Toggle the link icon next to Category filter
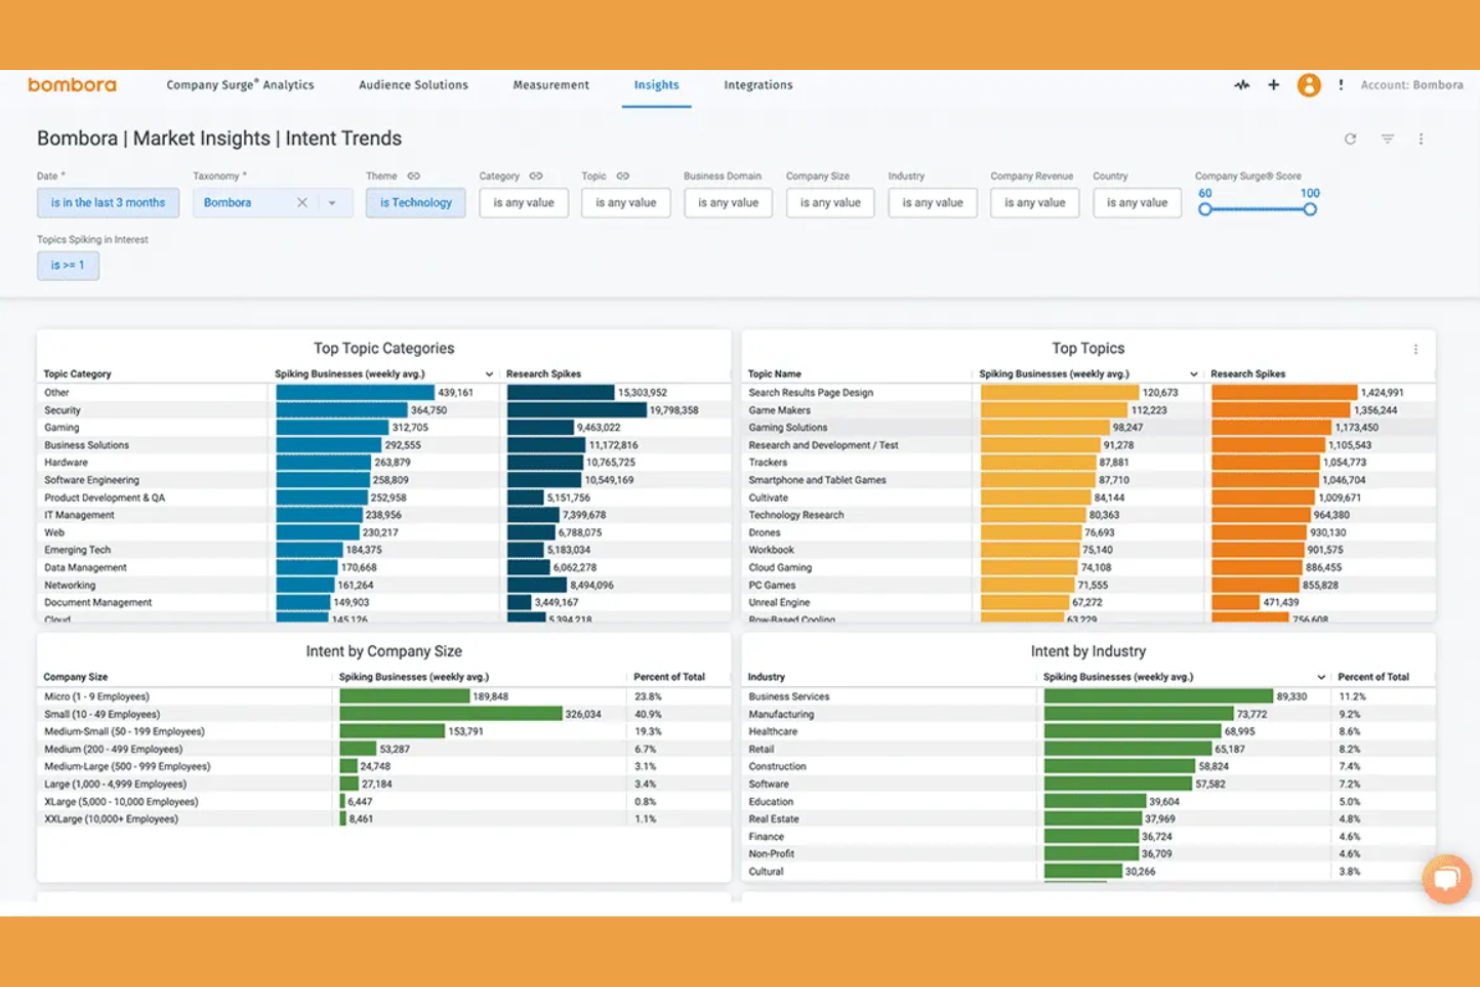This screenshot has width=1480, height=987. [536, 176]
